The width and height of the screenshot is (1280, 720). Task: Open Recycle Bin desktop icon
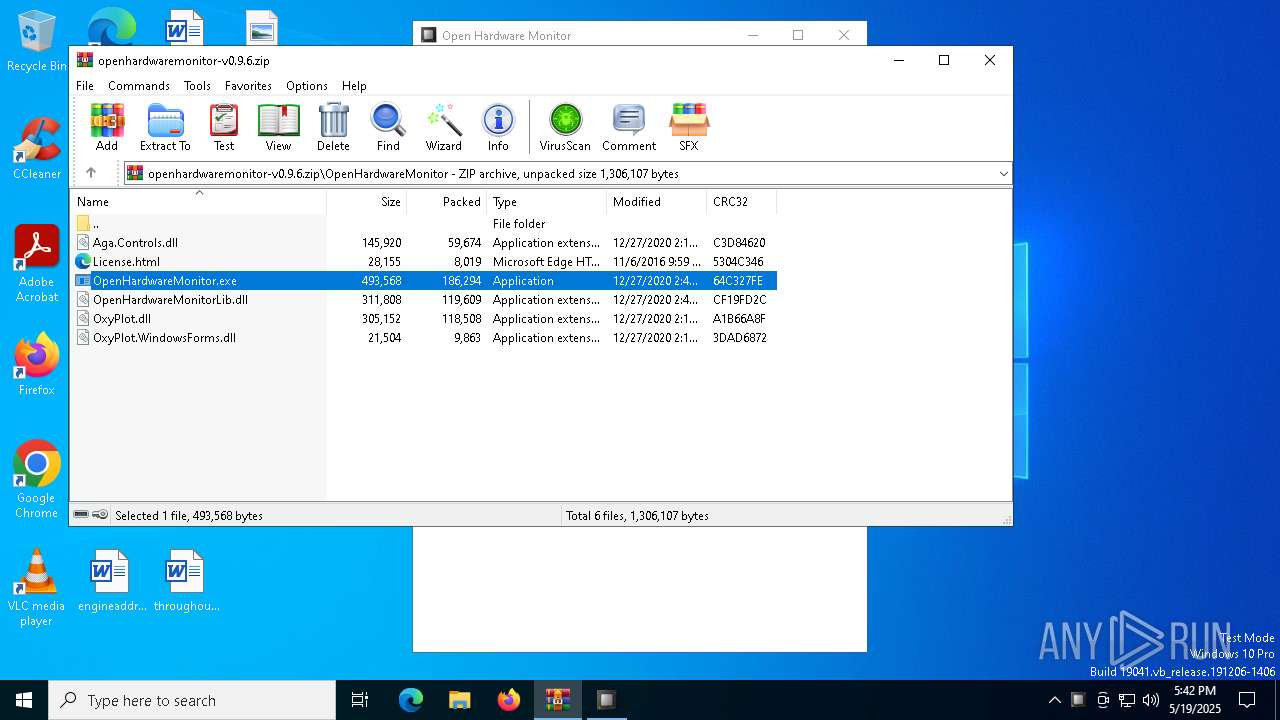click(x=36, y=42)
